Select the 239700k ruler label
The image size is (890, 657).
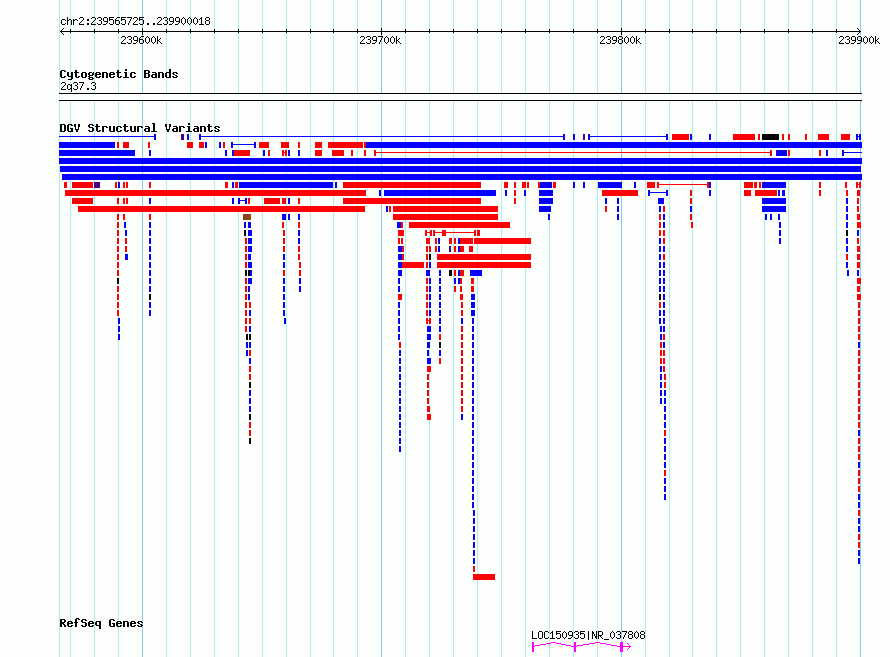pos(380,40)
